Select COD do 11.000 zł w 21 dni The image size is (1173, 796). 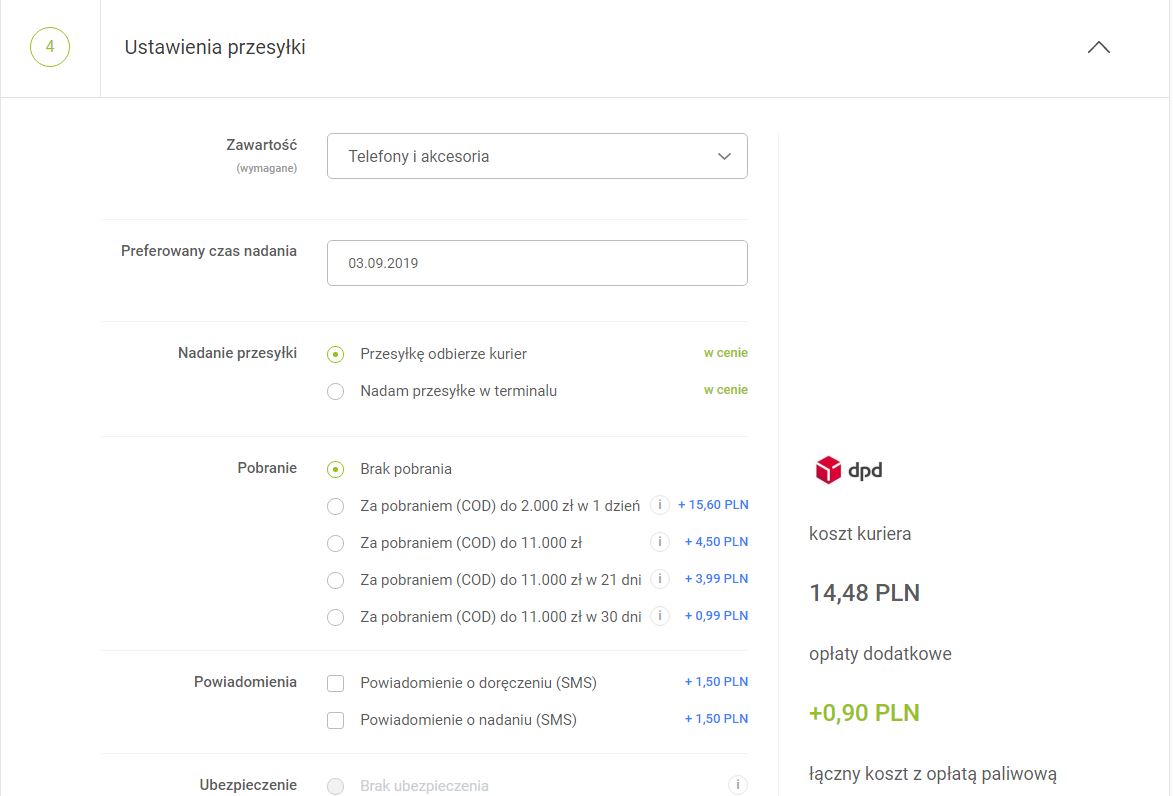pos(336,581)
